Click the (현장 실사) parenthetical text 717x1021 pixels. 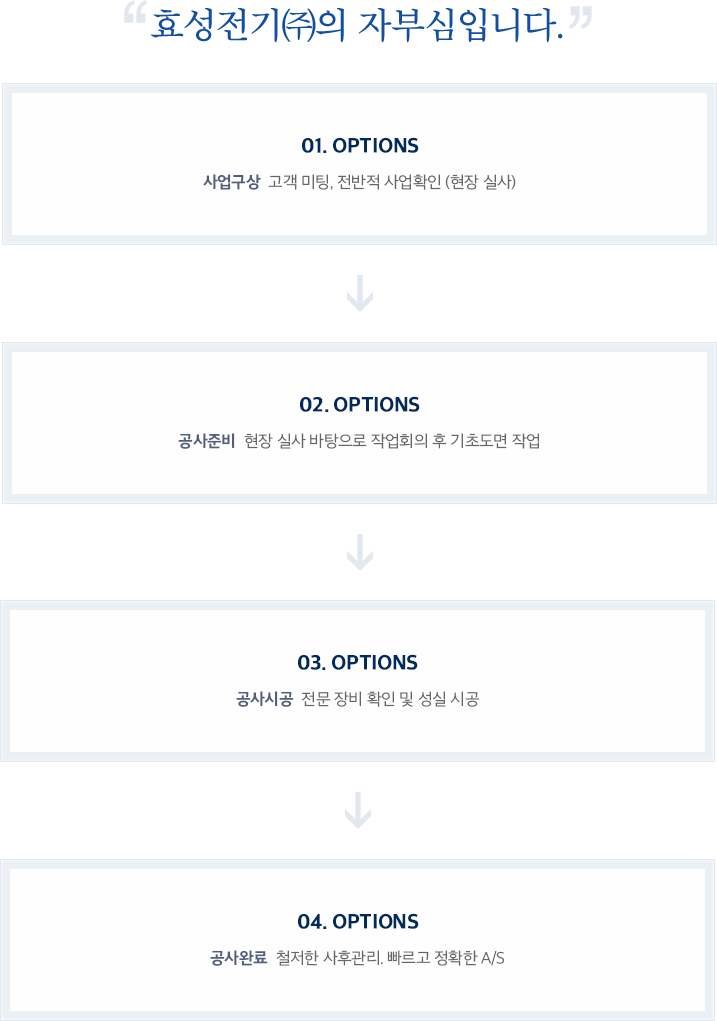pos(481,182)
